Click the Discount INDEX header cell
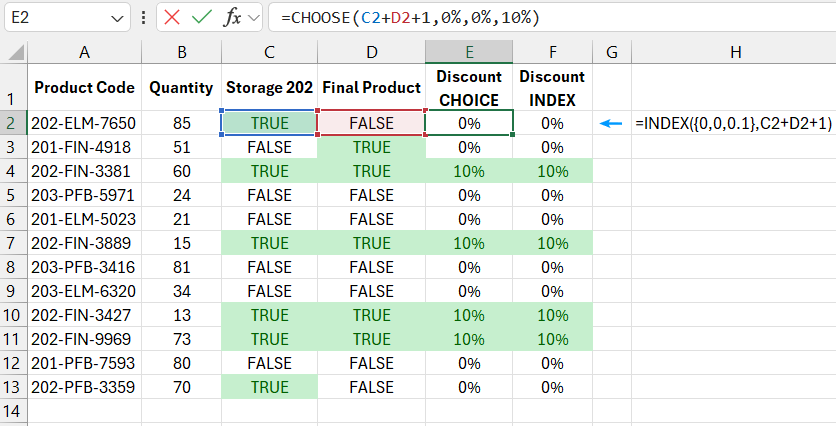This screenshot has width=836, height=426. pos(552,88)
